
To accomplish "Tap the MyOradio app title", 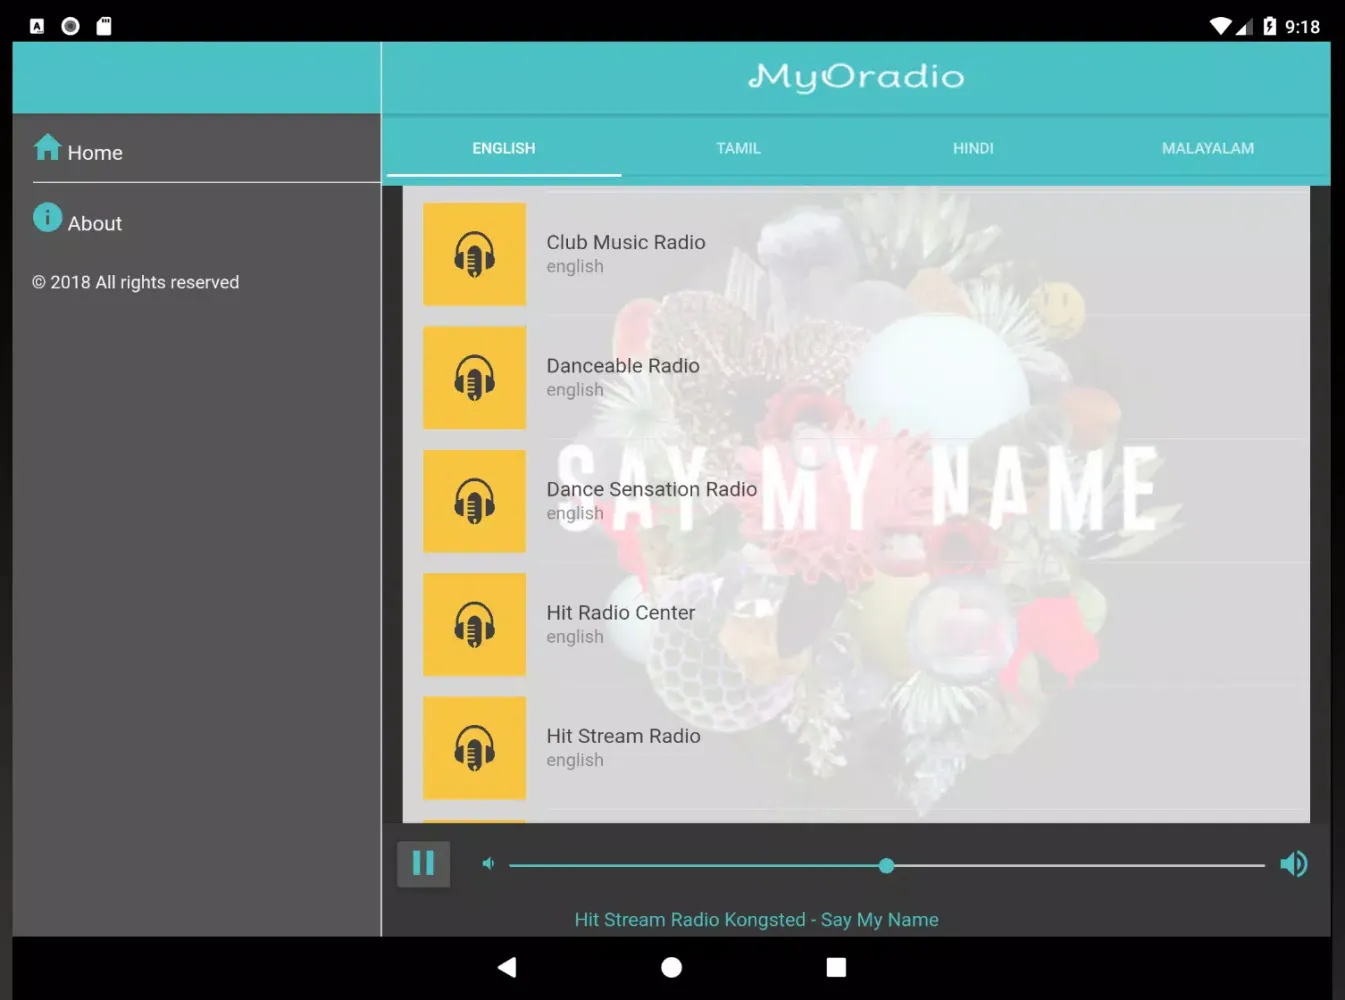I will 856,77.
